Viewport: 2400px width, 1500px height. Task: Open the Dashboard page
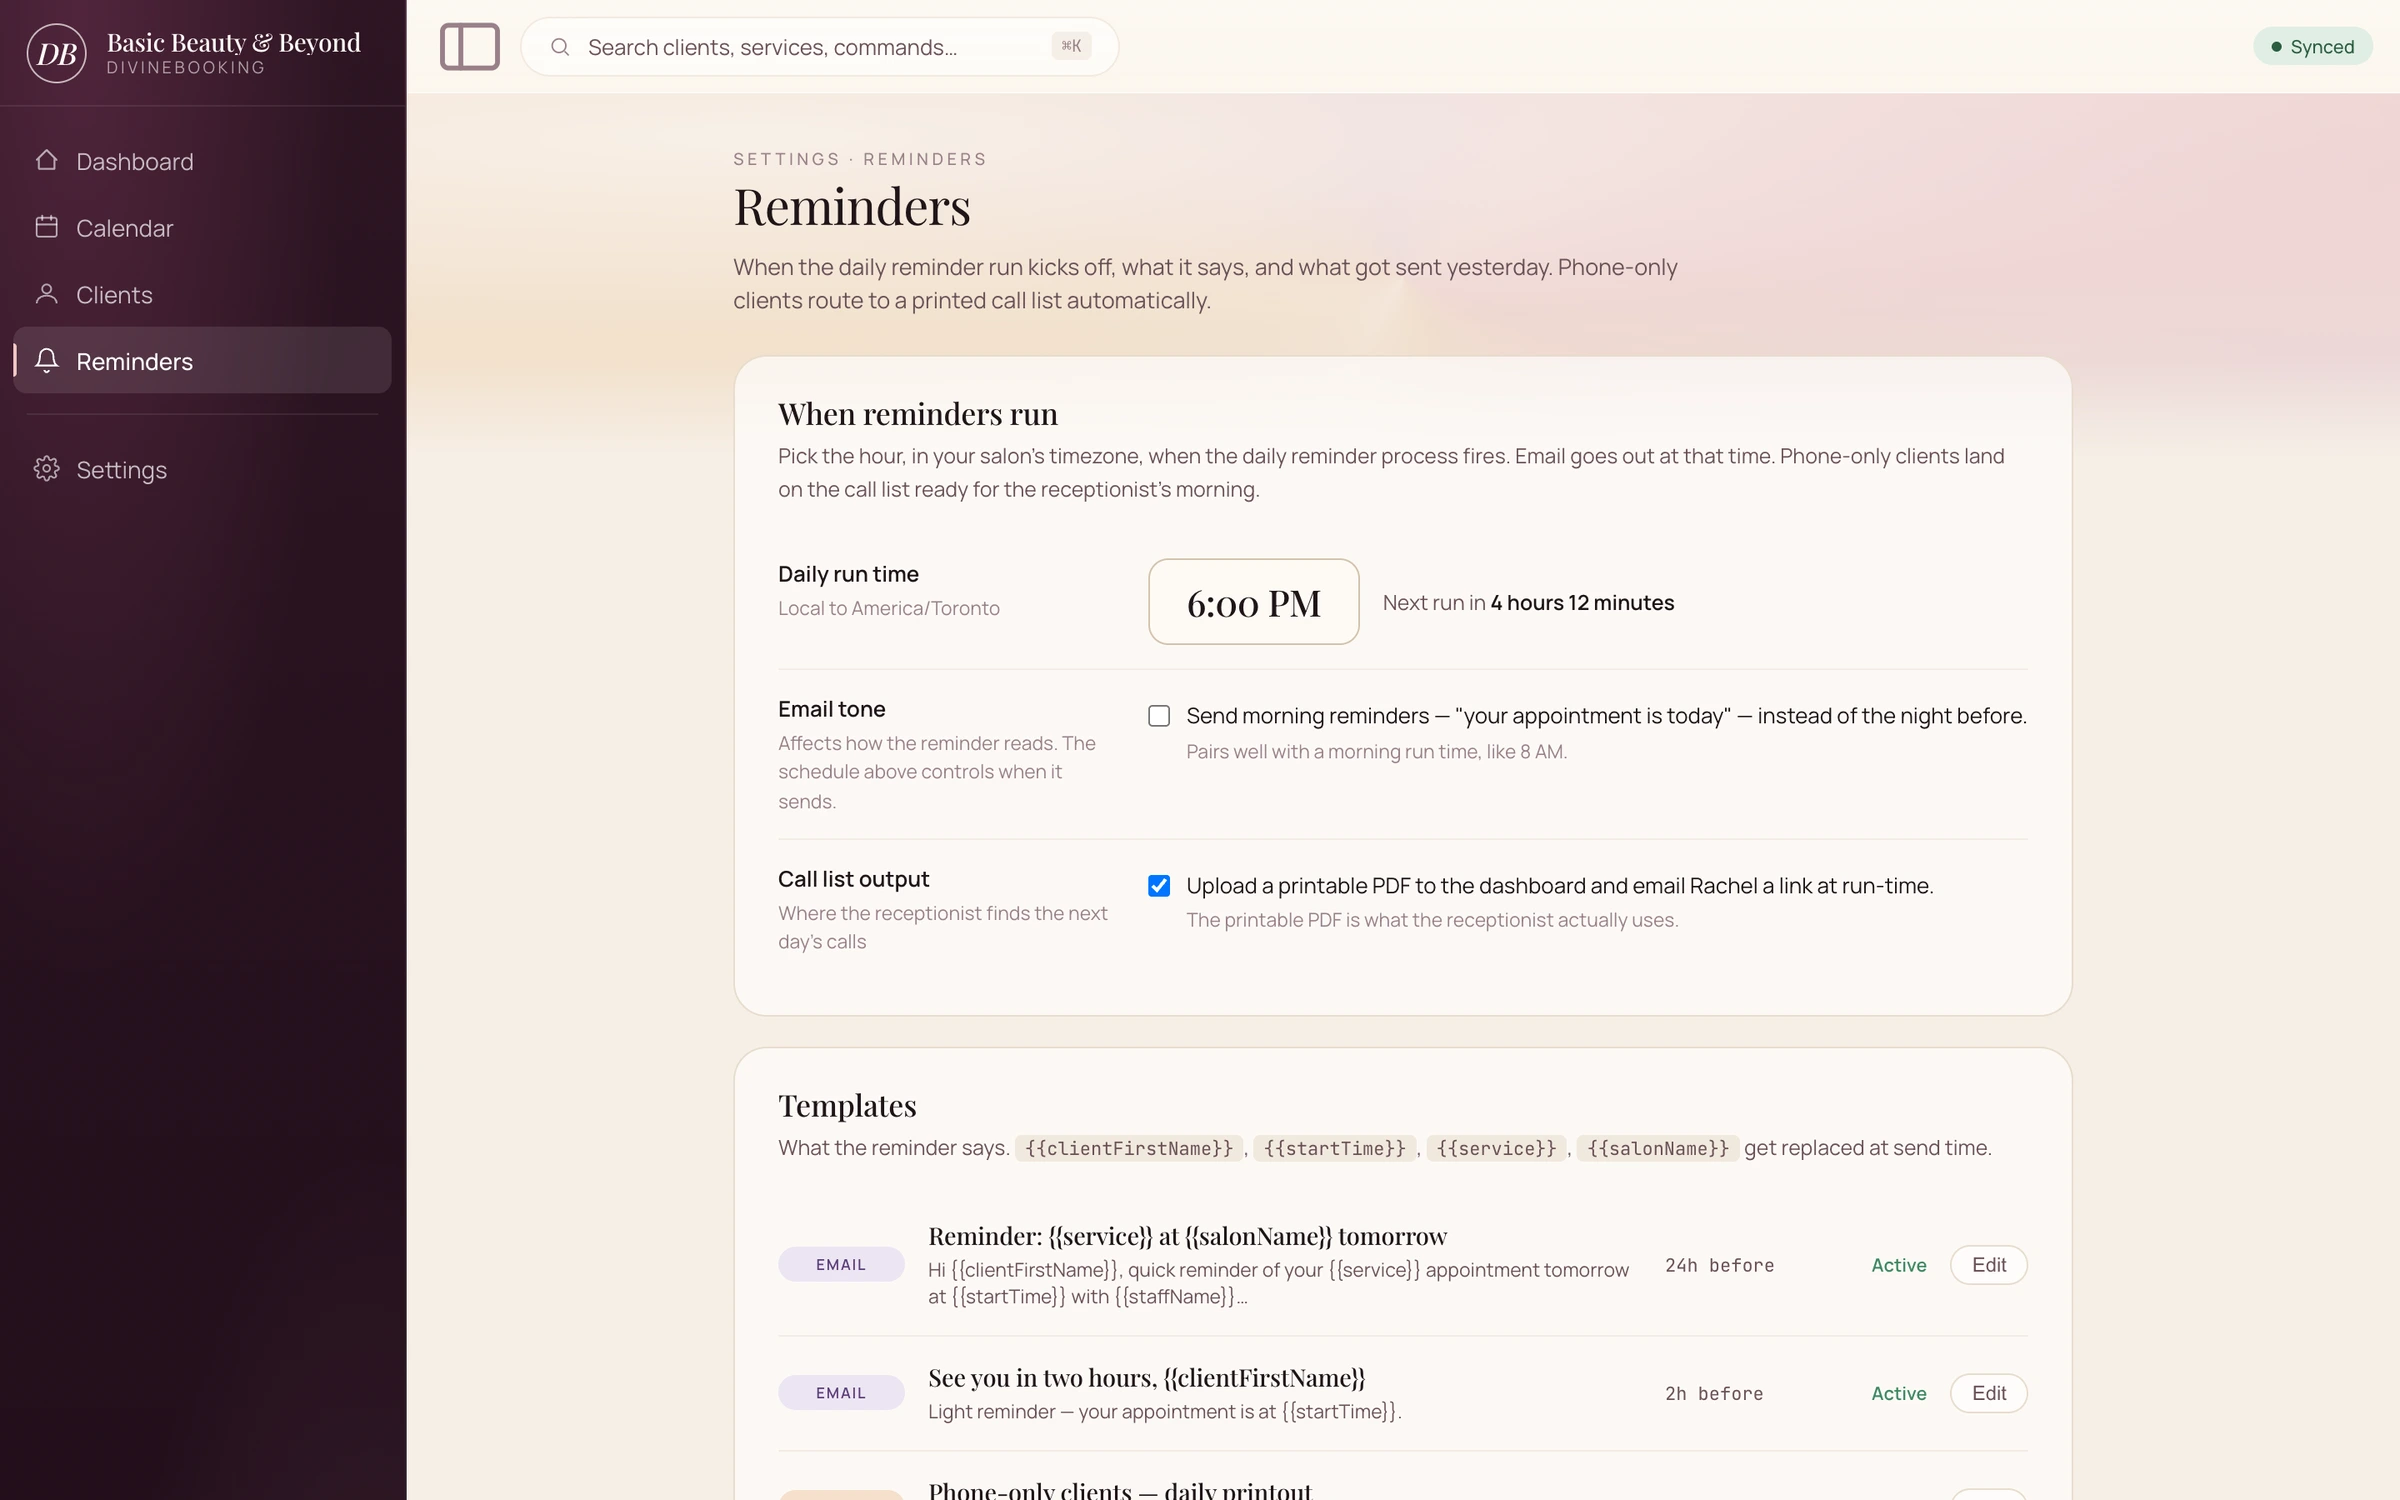(202, 161)
